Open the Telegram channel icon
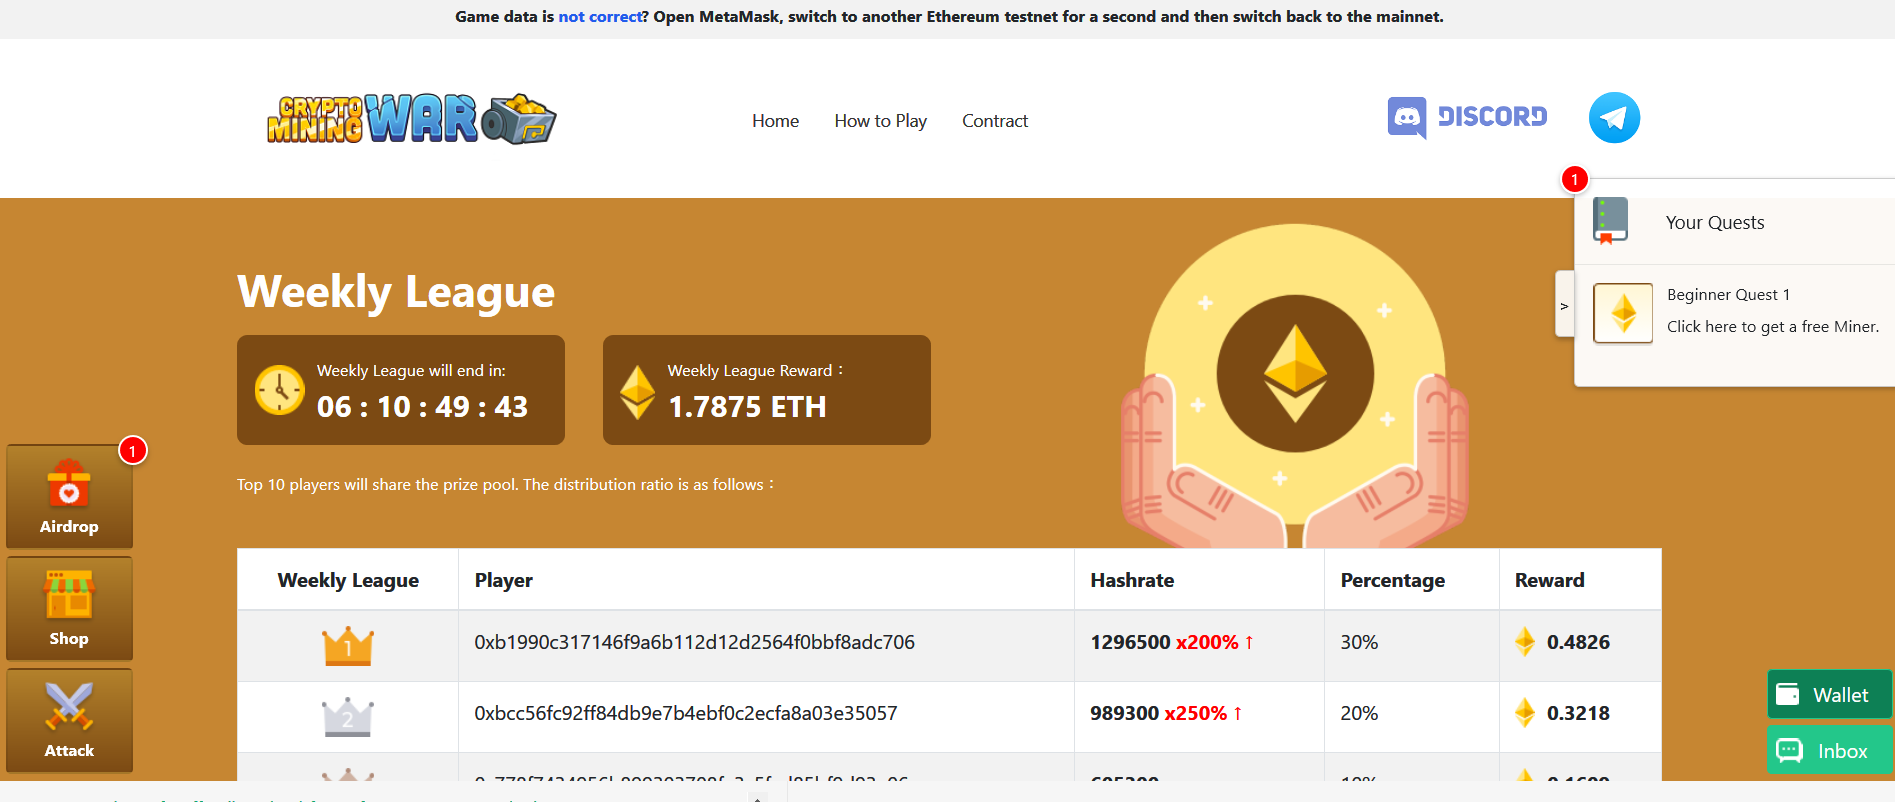Screen dimensions: 1895x802 pos(1614,118)
